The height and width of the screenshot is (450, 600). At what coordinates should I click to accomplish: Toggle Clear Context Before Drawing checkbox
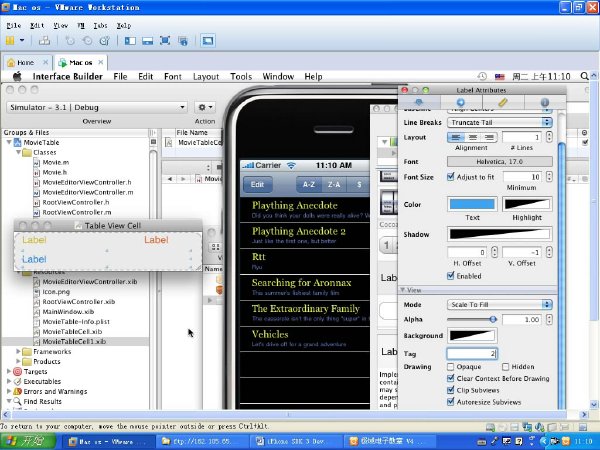click(x=450, y=378)
